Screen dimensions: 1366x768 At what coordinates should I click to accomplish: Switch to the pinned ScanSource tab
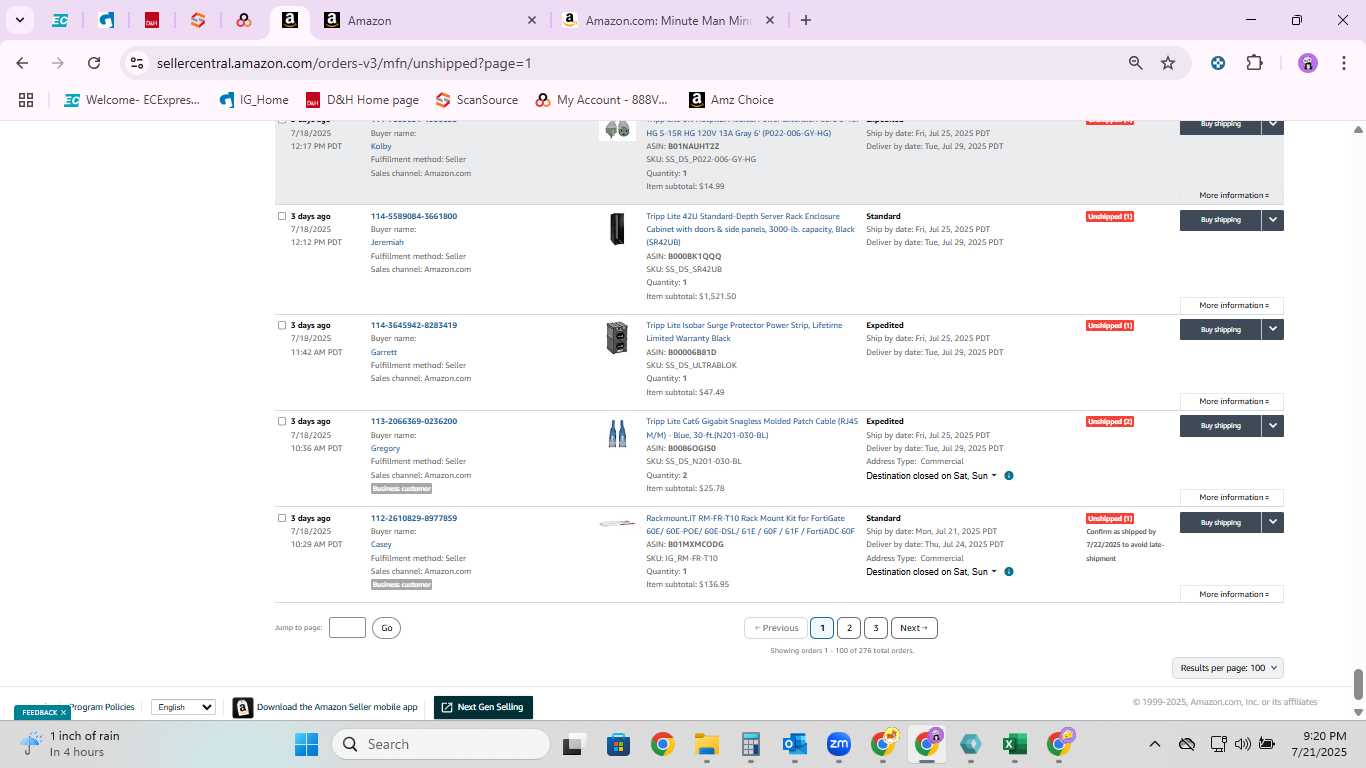198,20
